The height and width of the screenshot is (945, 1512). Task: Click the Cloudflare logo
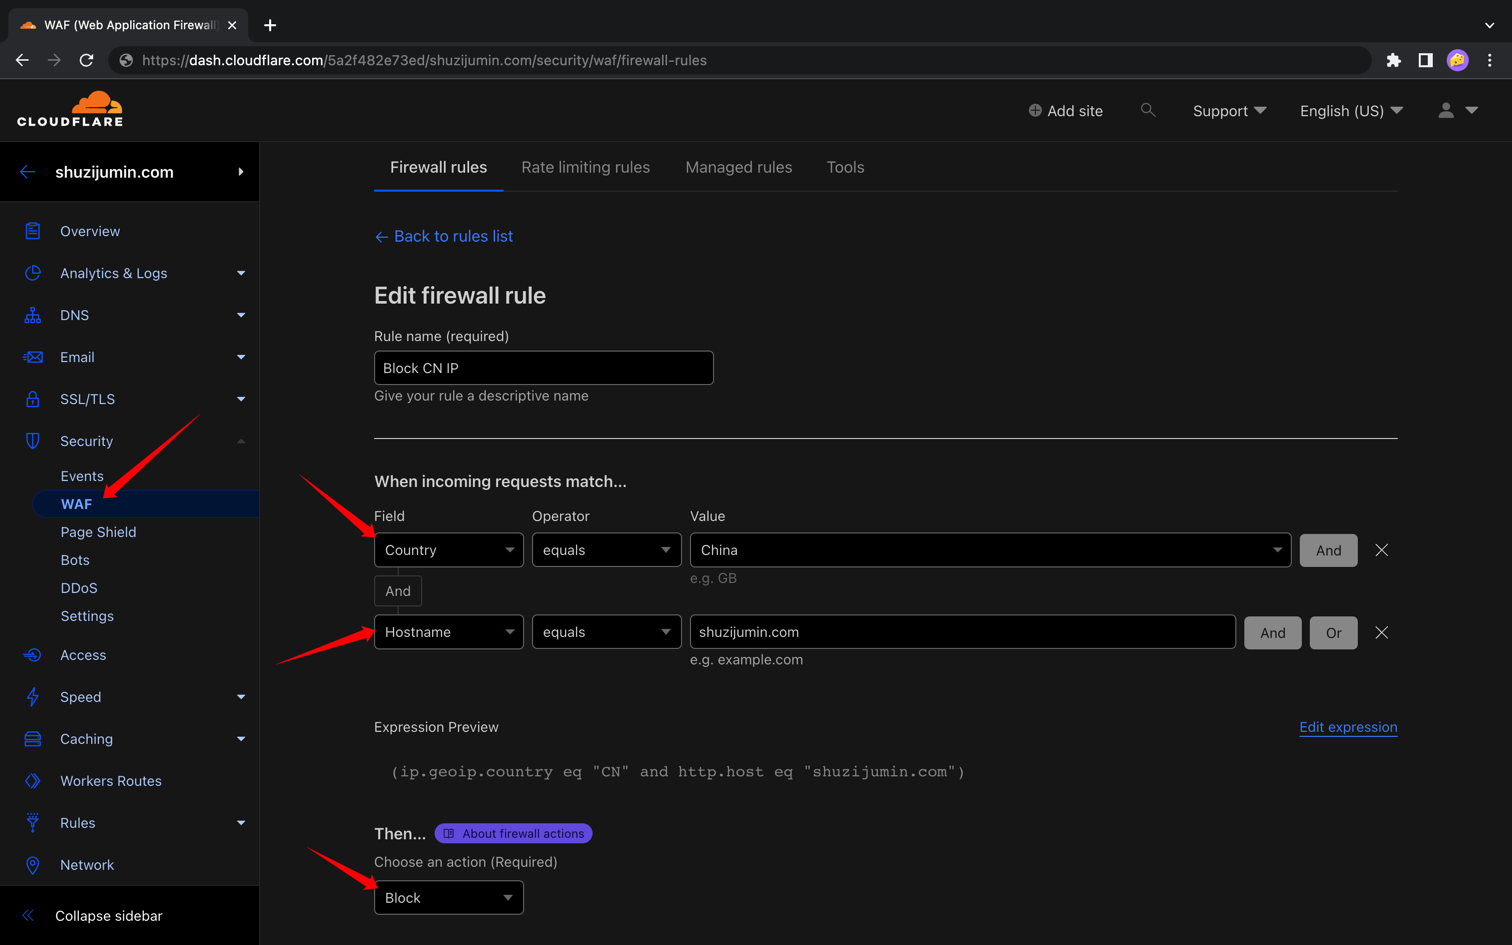click(x=70, y=109)
